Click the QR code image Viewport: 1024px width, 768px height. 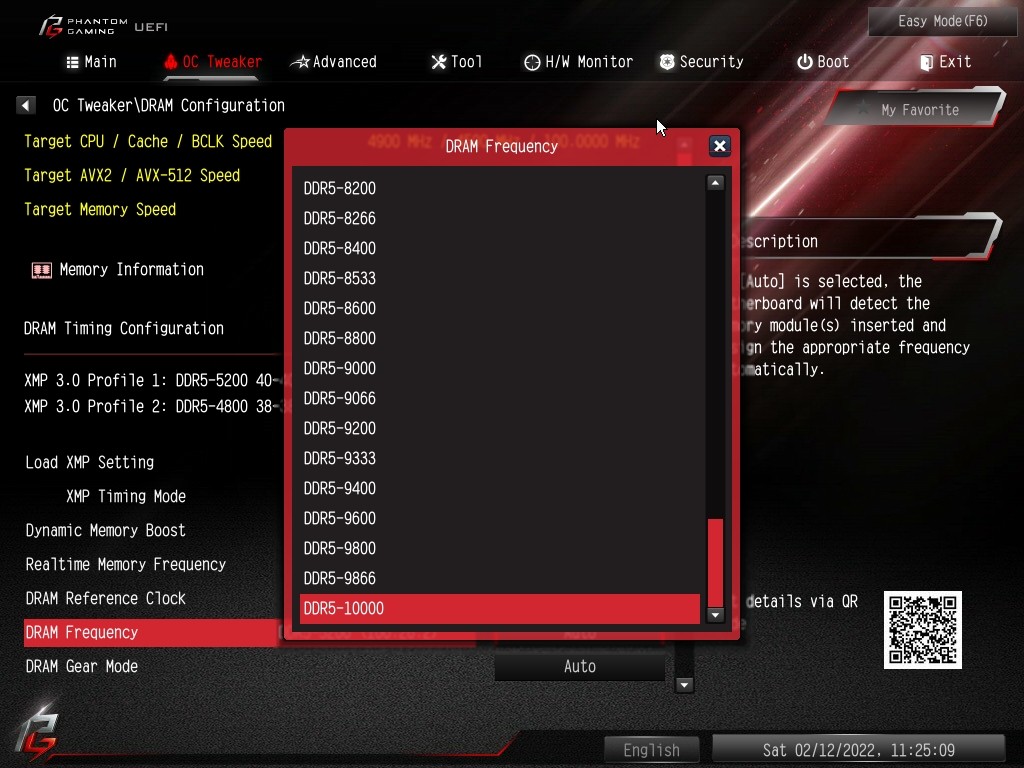pyautogui.click(x=922, y=630)
